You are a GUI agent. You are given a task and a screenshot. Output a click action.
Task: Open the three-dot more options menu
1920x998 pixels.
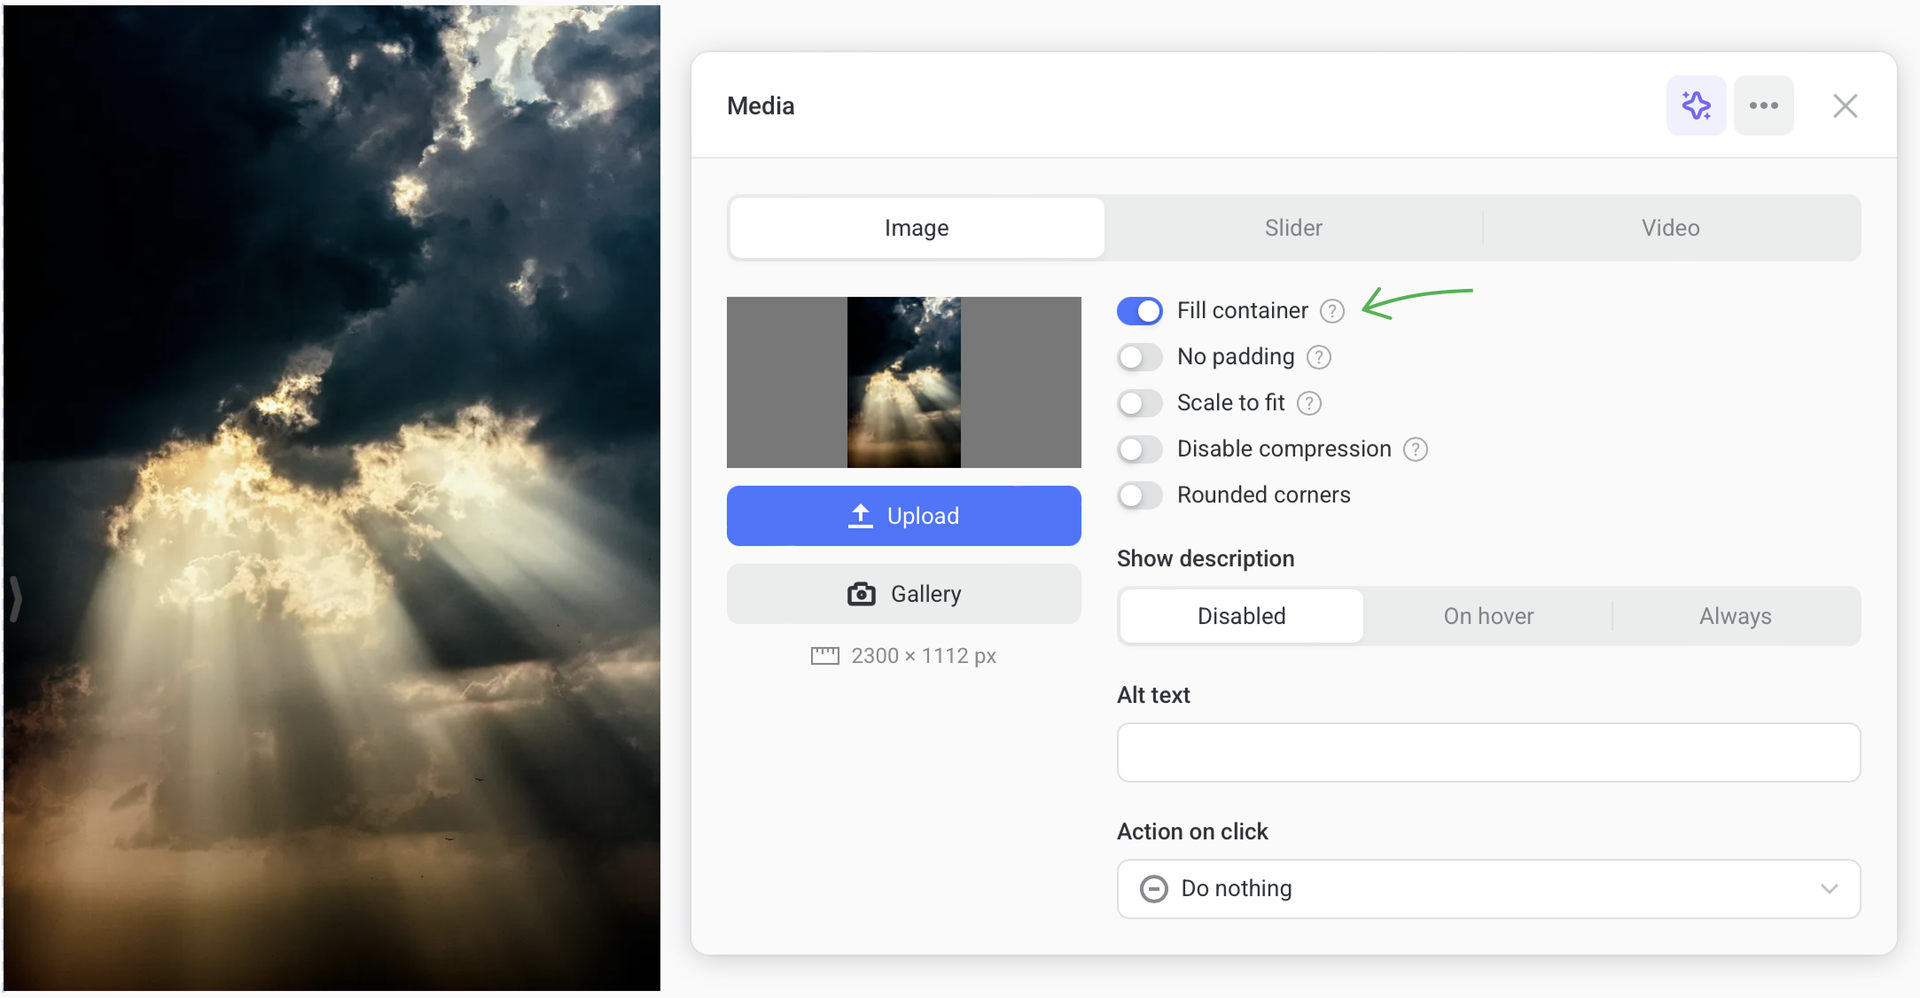1763,105
